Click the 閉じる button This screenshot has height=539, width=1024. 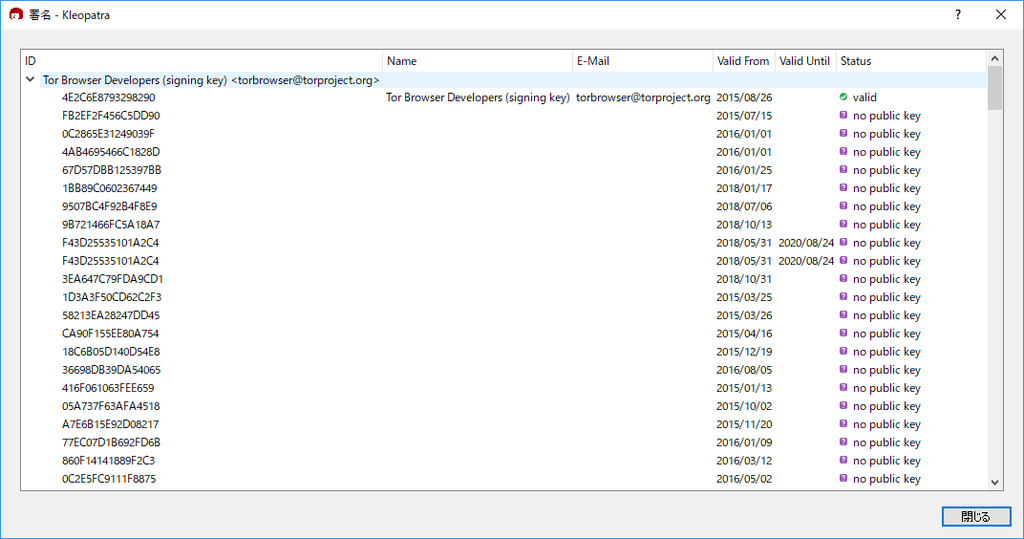(976, 516)
